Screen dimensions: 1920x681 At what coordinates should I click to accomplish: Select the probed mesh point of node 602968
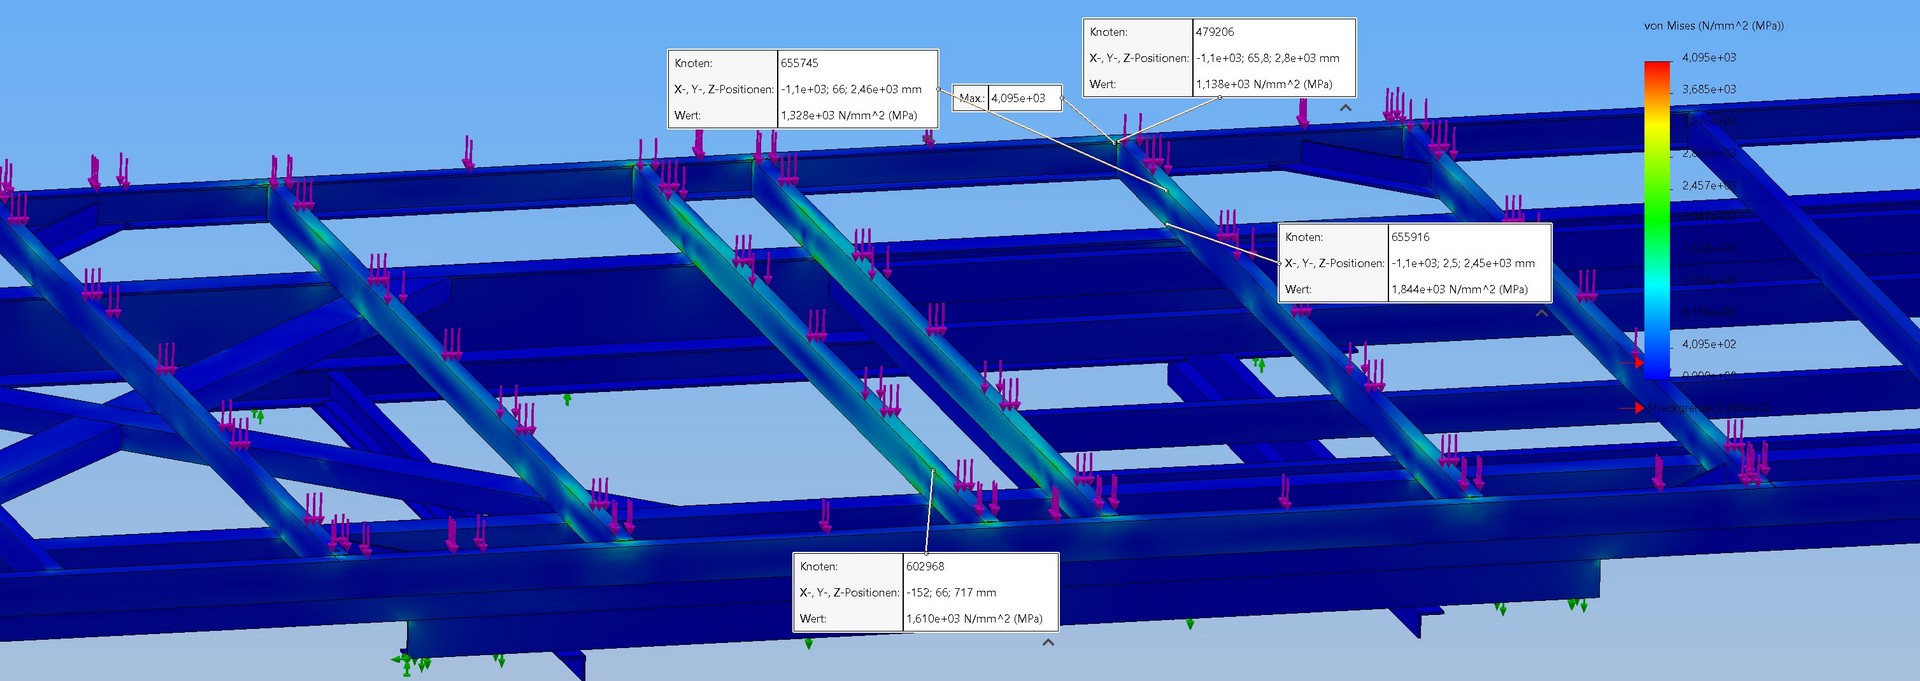pyautogui.click(x=933, y=470)
